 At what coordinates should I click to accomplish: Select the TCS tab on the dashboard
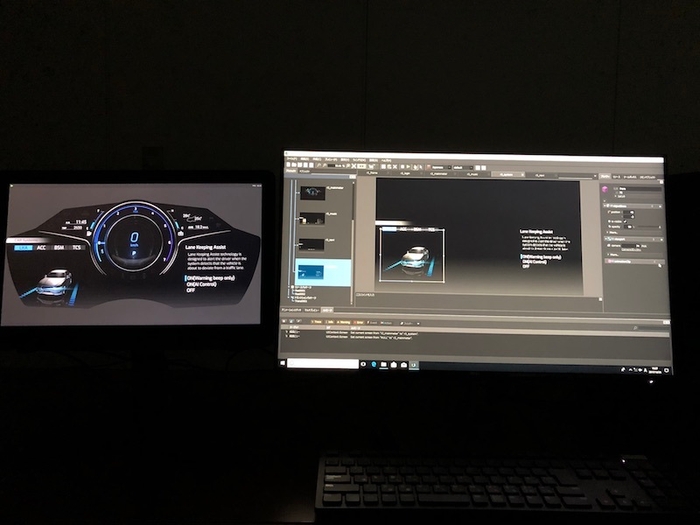[76, 247]
